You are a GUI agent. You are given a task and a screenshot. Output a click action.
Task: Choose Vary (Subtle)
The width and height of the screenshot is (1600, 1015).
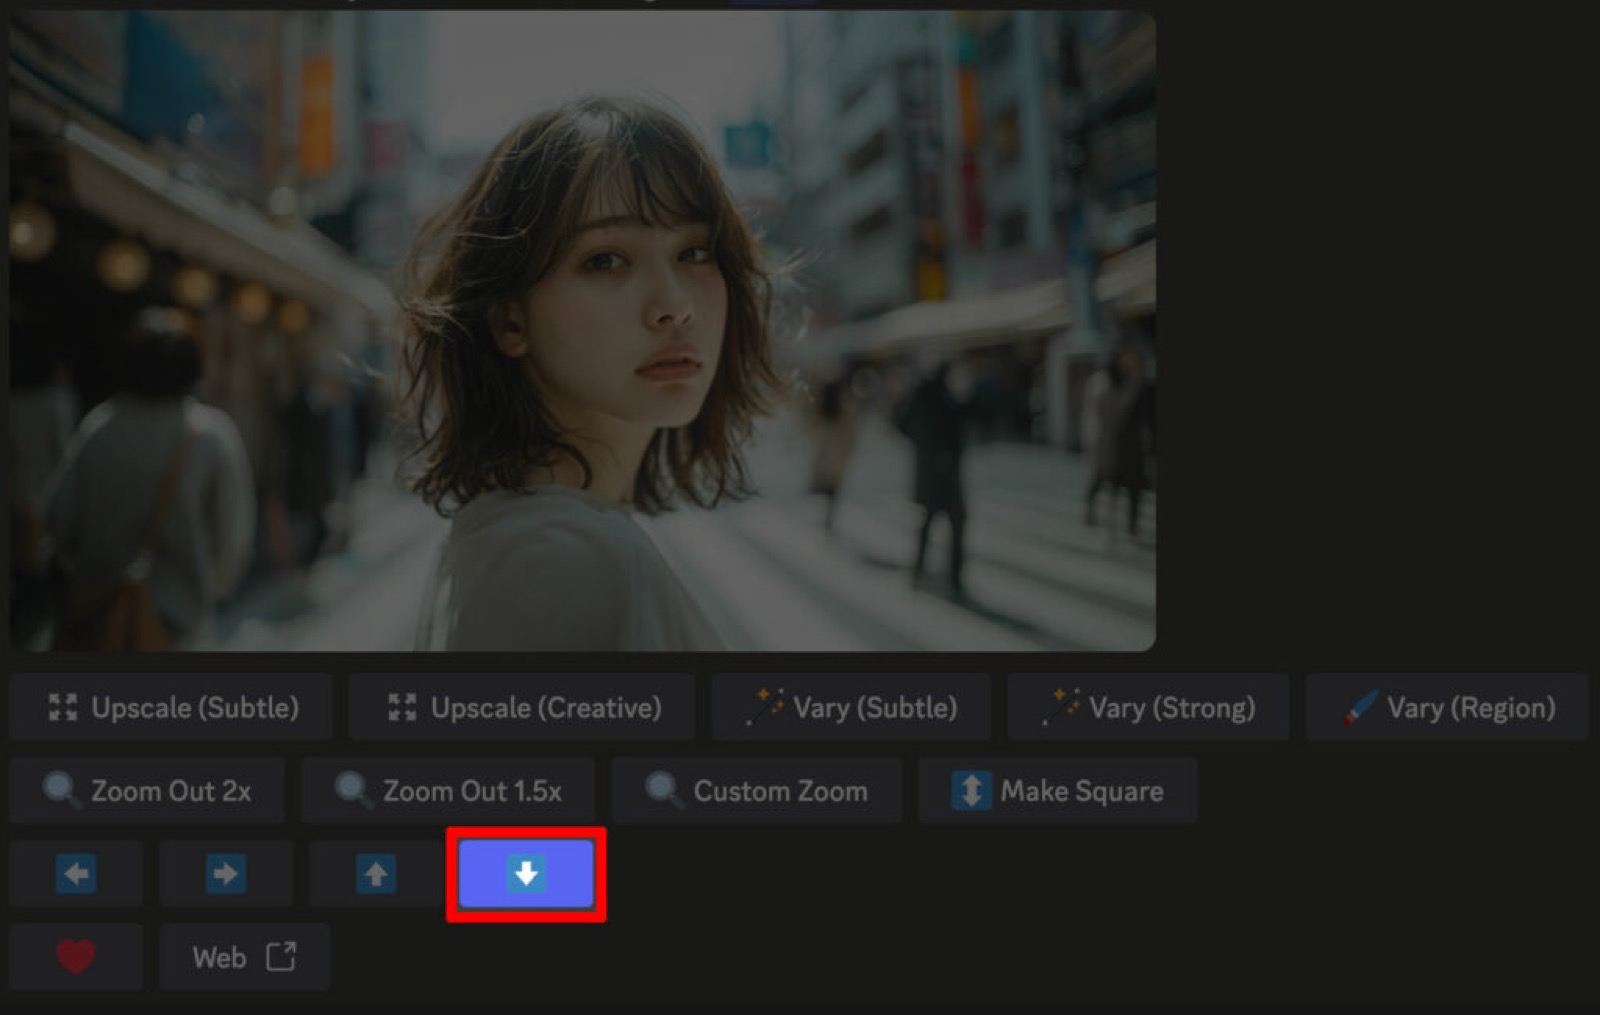[851, 707]
